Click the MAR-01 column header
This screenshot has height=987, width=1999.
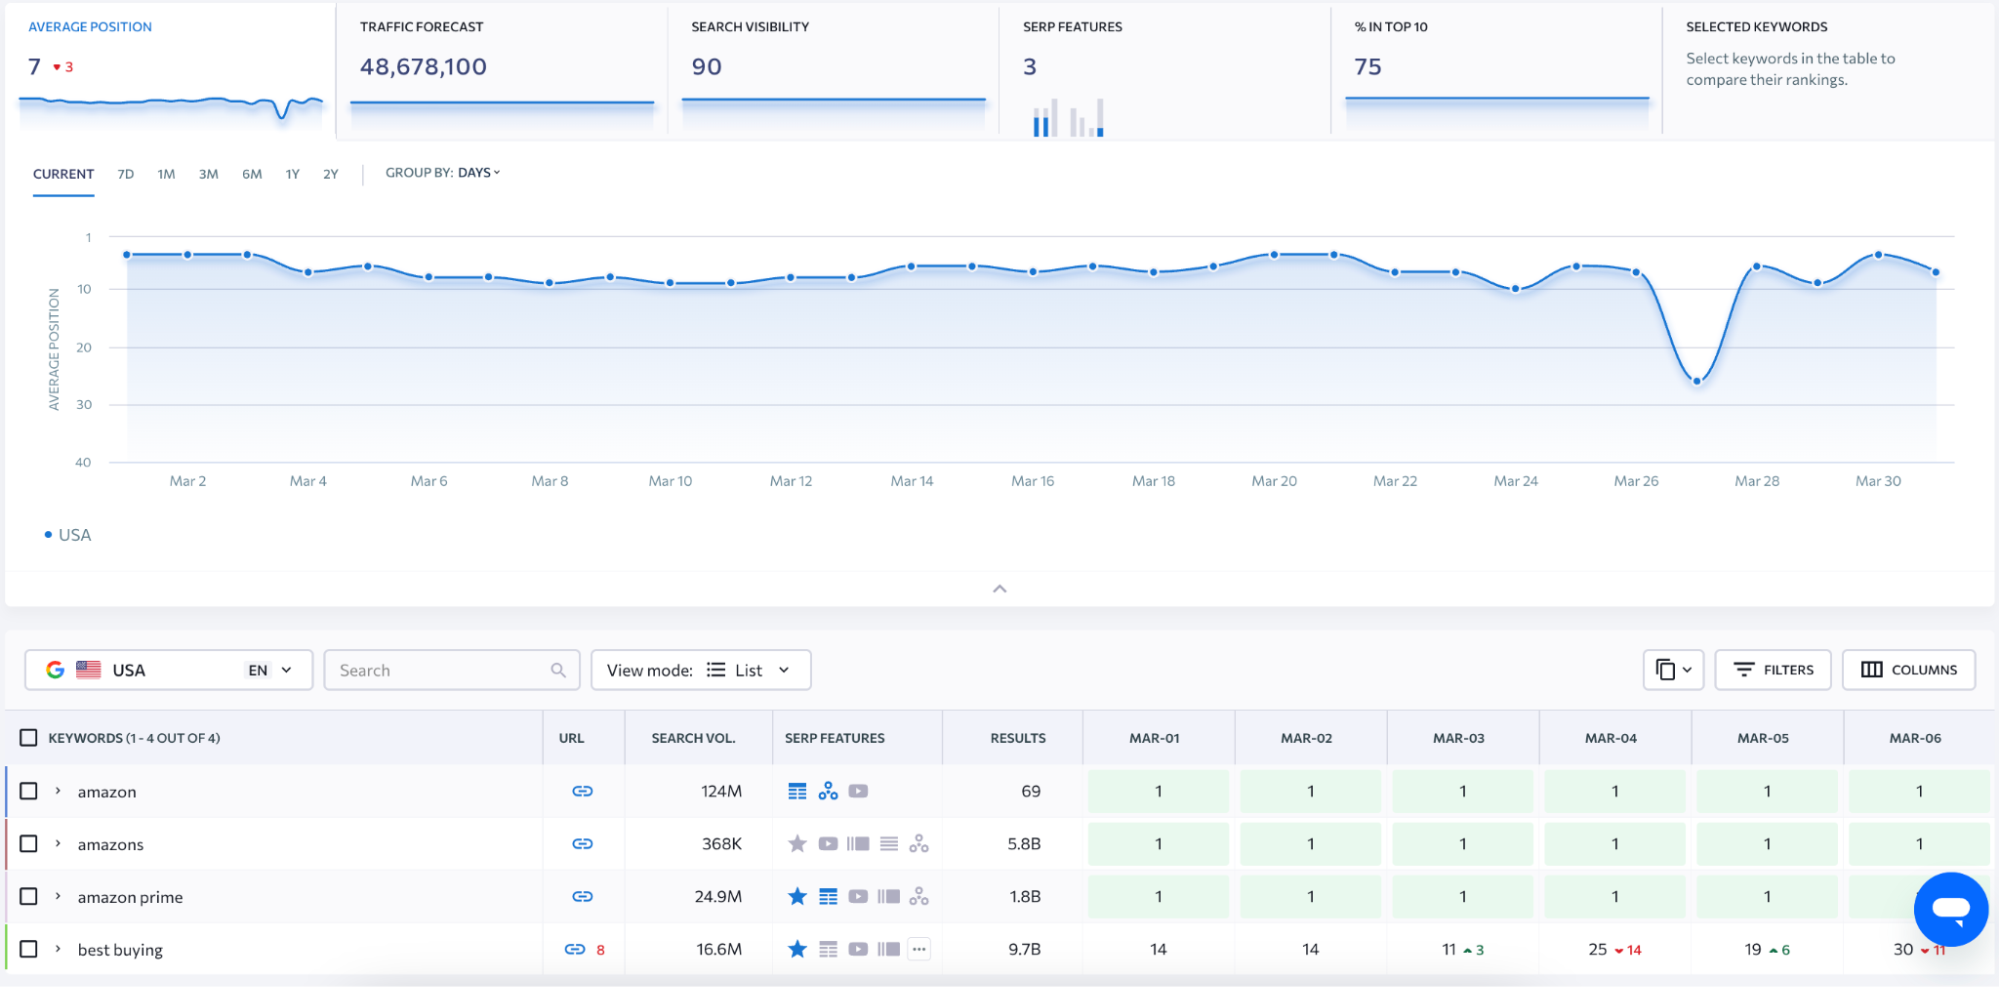tap(1154, 738)
